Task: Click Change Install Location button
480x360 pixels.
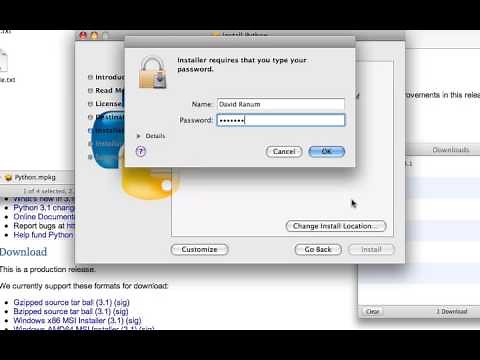Action: pyautogui.click(x=336, y=226)
